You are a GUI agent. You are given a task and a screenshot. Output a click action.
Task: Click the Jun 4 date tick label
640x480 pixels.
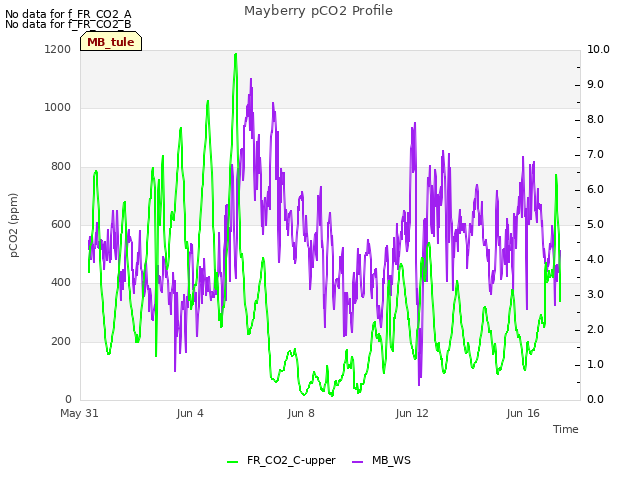[190, 413]
